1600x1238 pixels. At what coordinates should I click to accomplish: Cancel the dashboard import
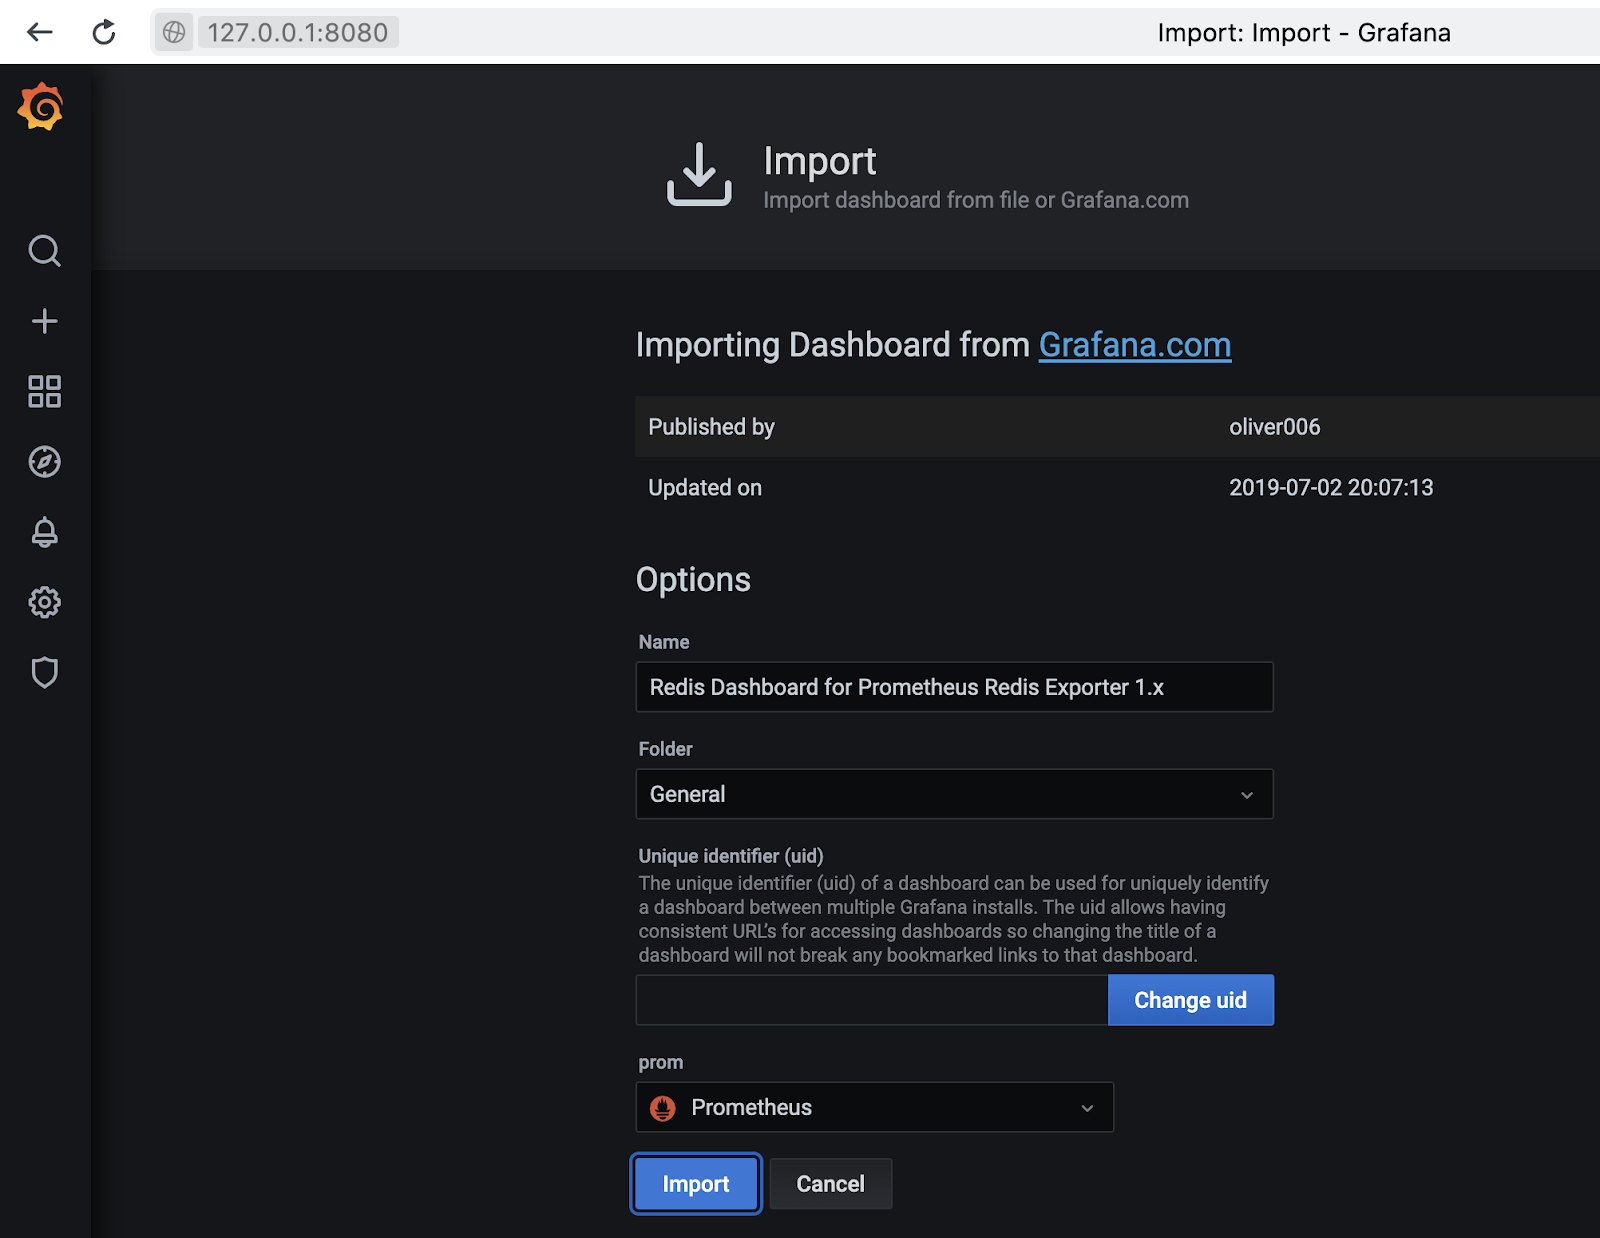(x=830, y=1184)
